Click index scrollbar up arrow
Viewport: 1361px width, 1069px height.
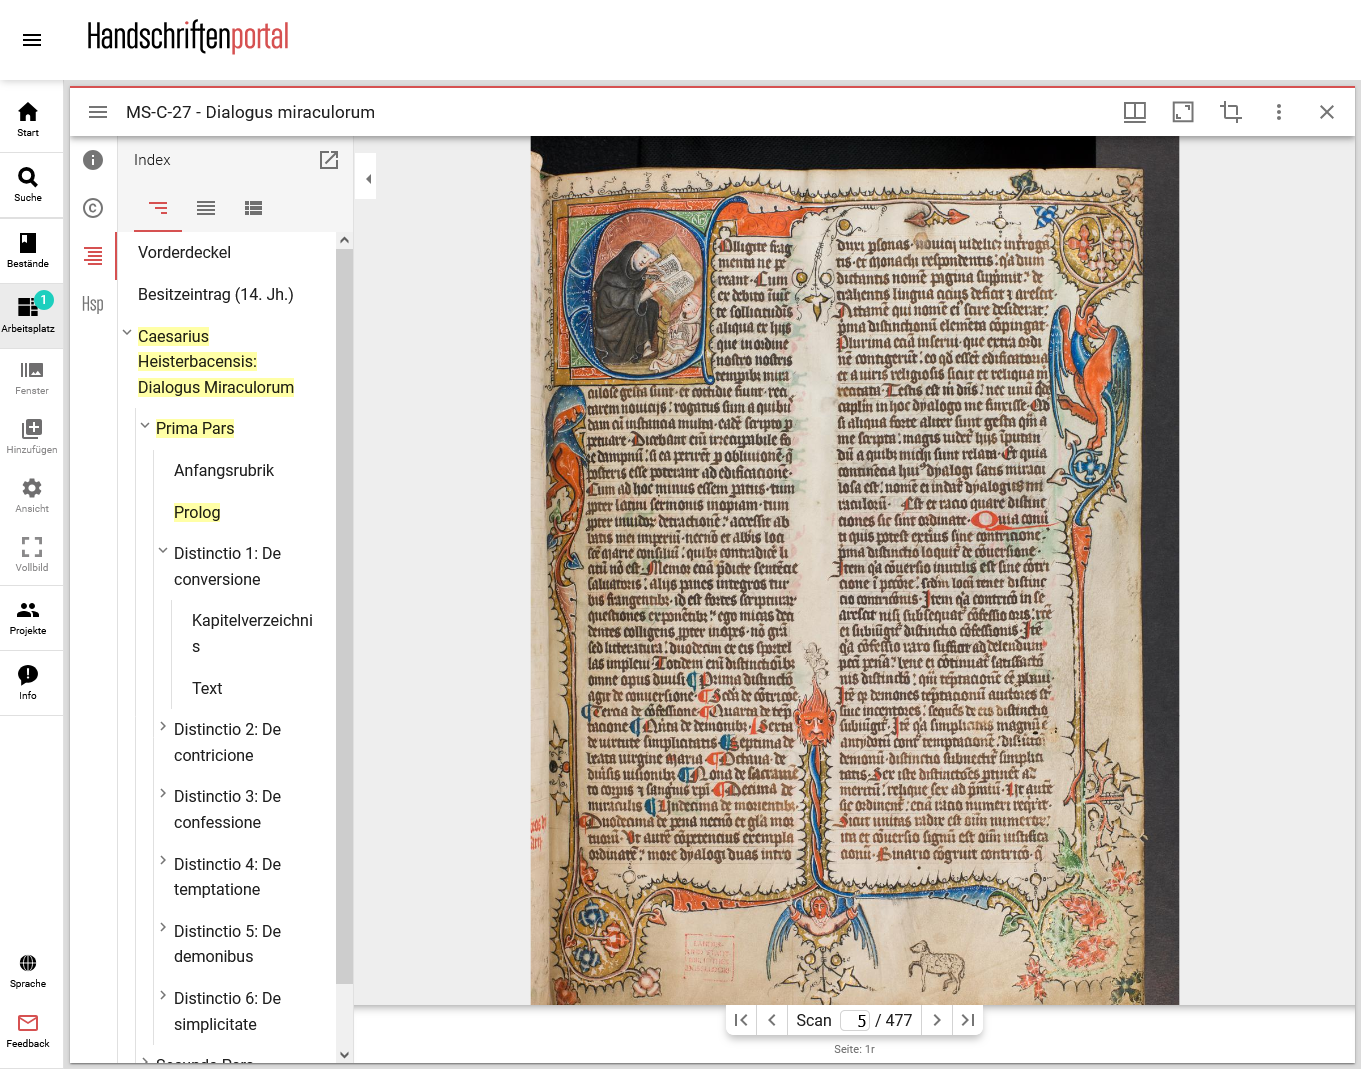point(345,240)
